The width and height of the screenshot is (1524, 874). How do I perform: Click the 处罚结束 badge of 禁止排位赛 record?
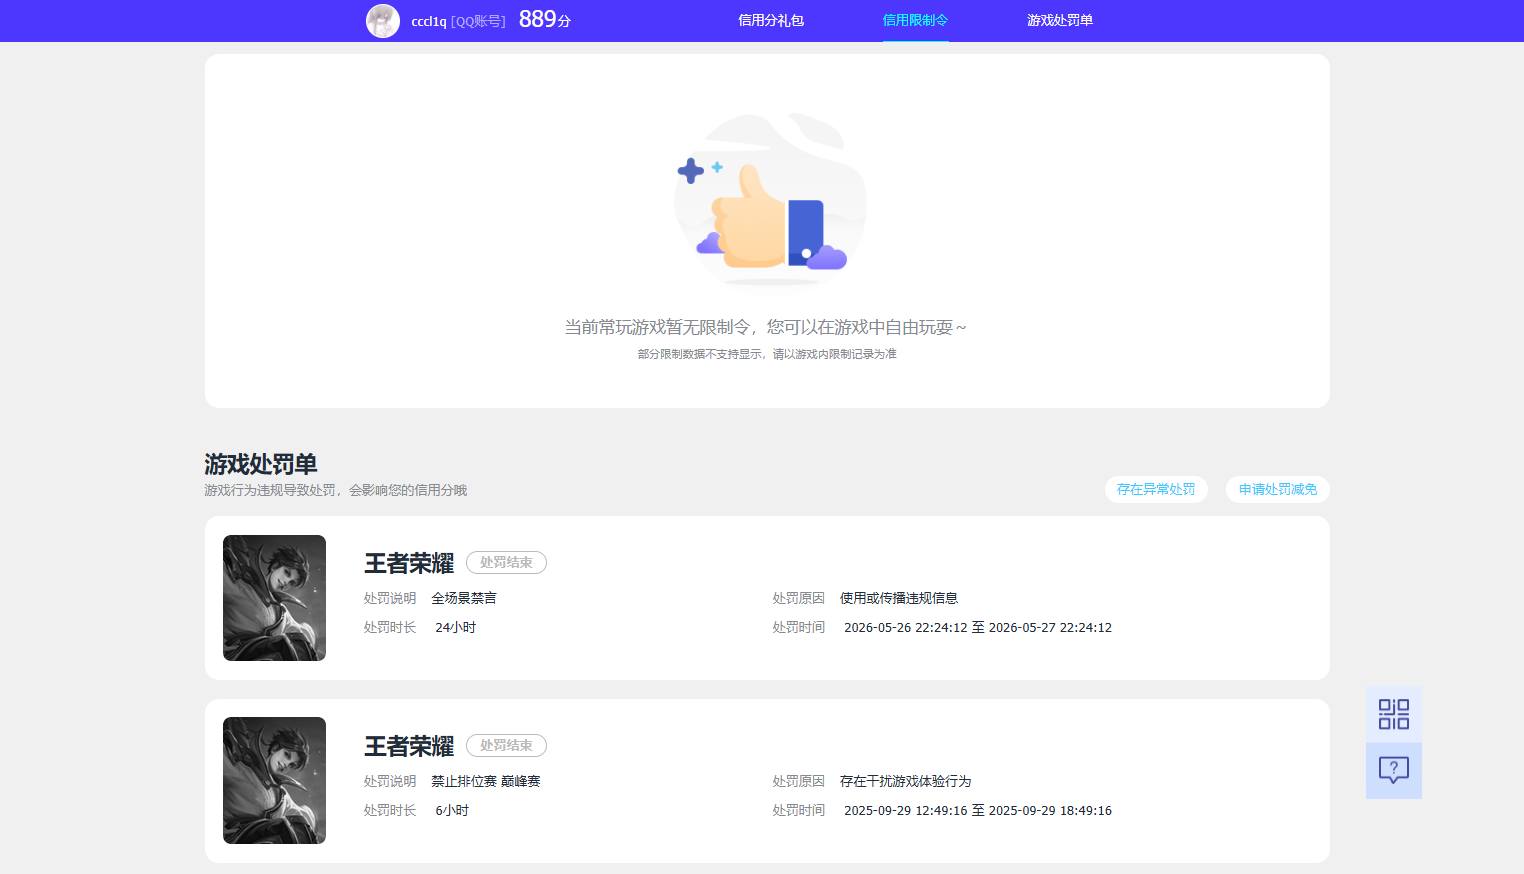click(506, 745)
